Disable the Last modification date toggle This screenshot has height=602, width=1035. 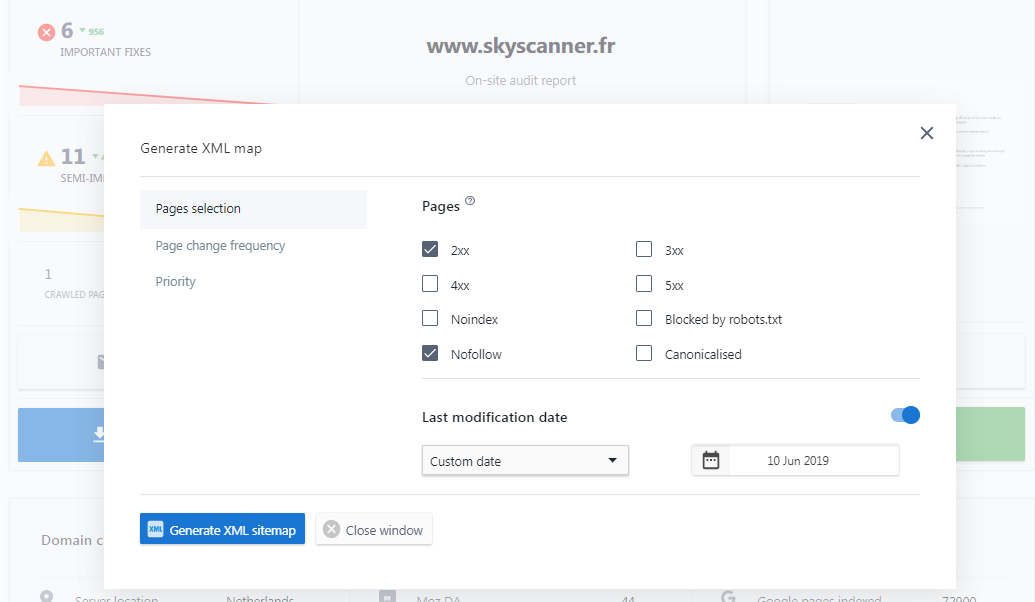(903, 415)
